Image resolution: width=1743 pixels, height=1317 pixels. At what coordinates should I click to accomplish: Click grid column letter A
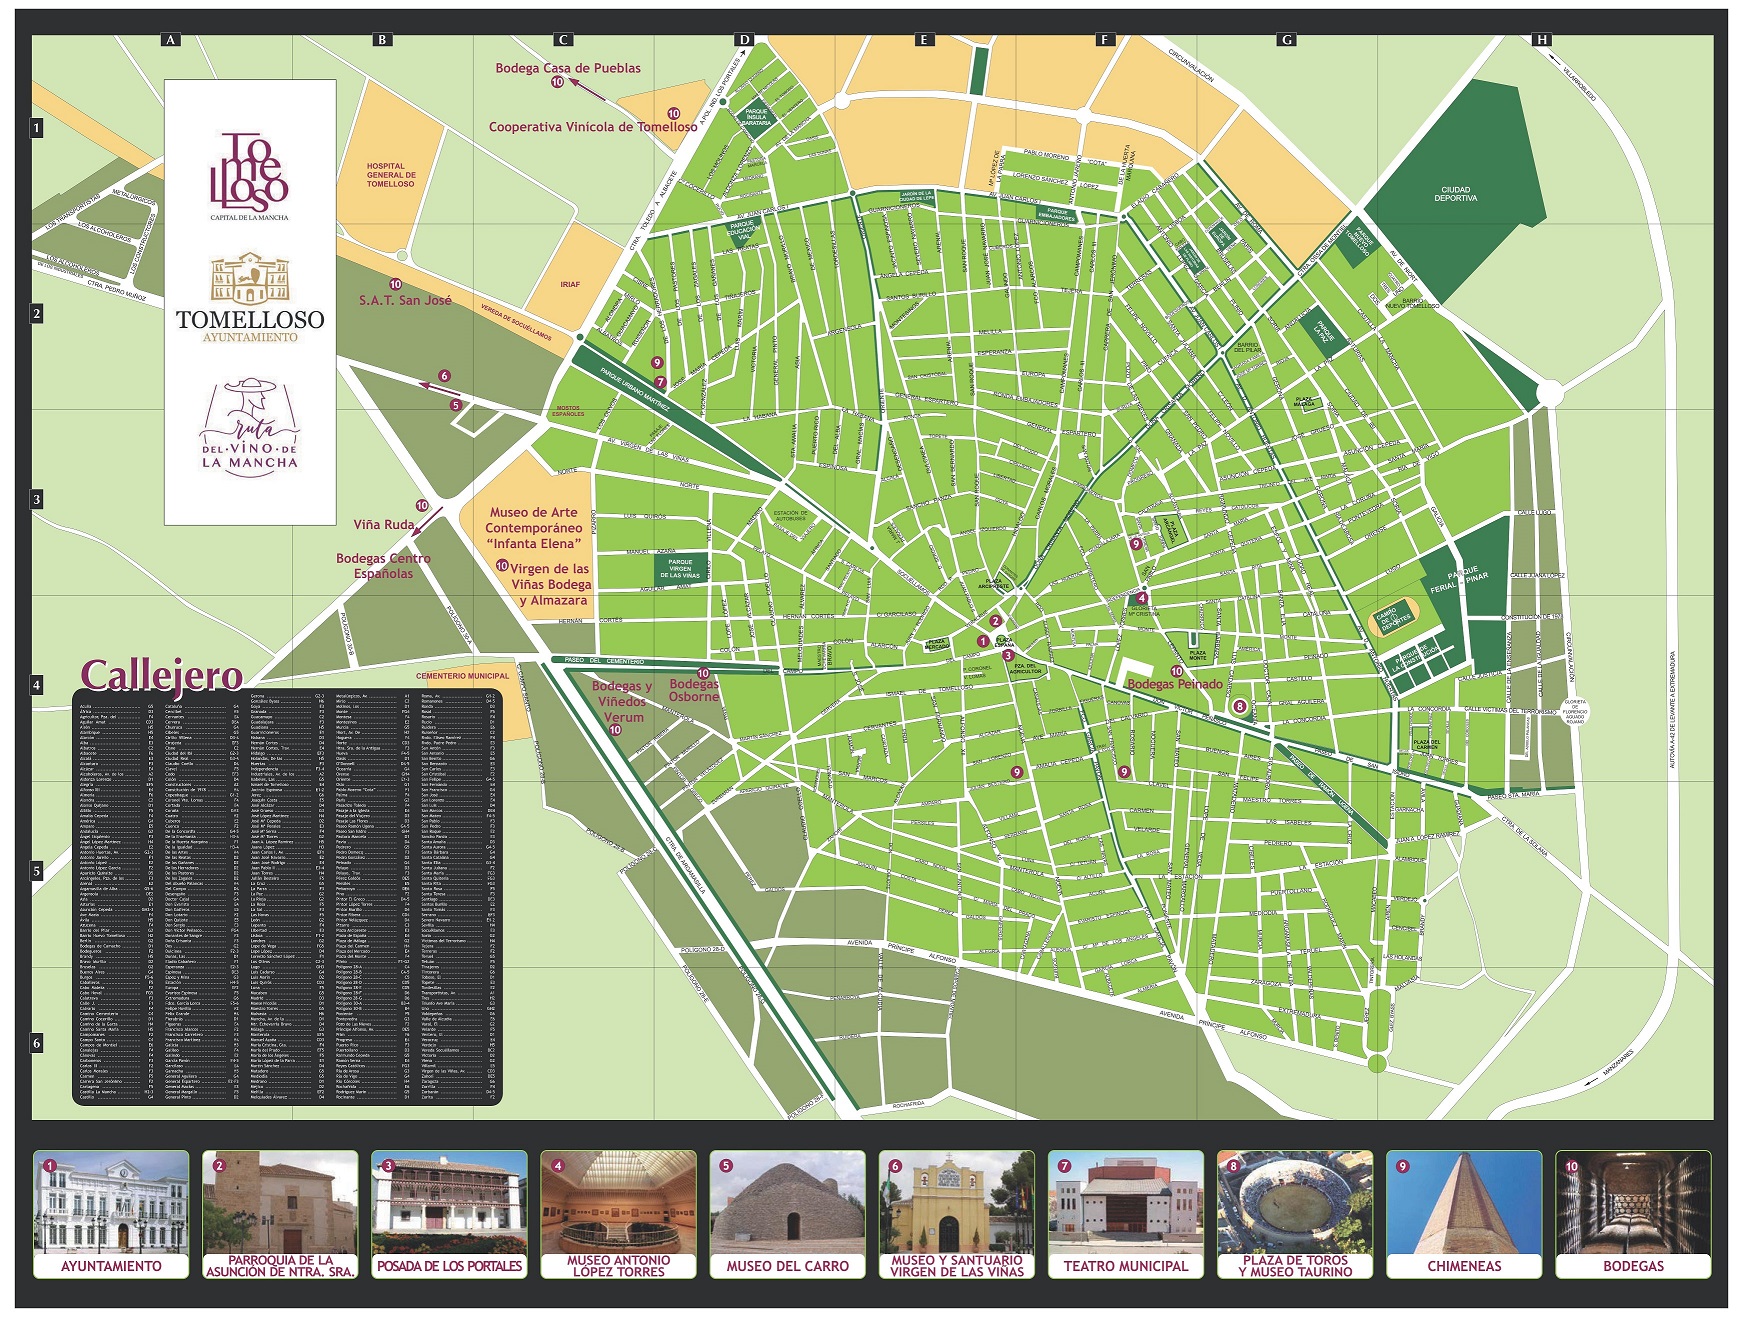click(x=171, y=40)
